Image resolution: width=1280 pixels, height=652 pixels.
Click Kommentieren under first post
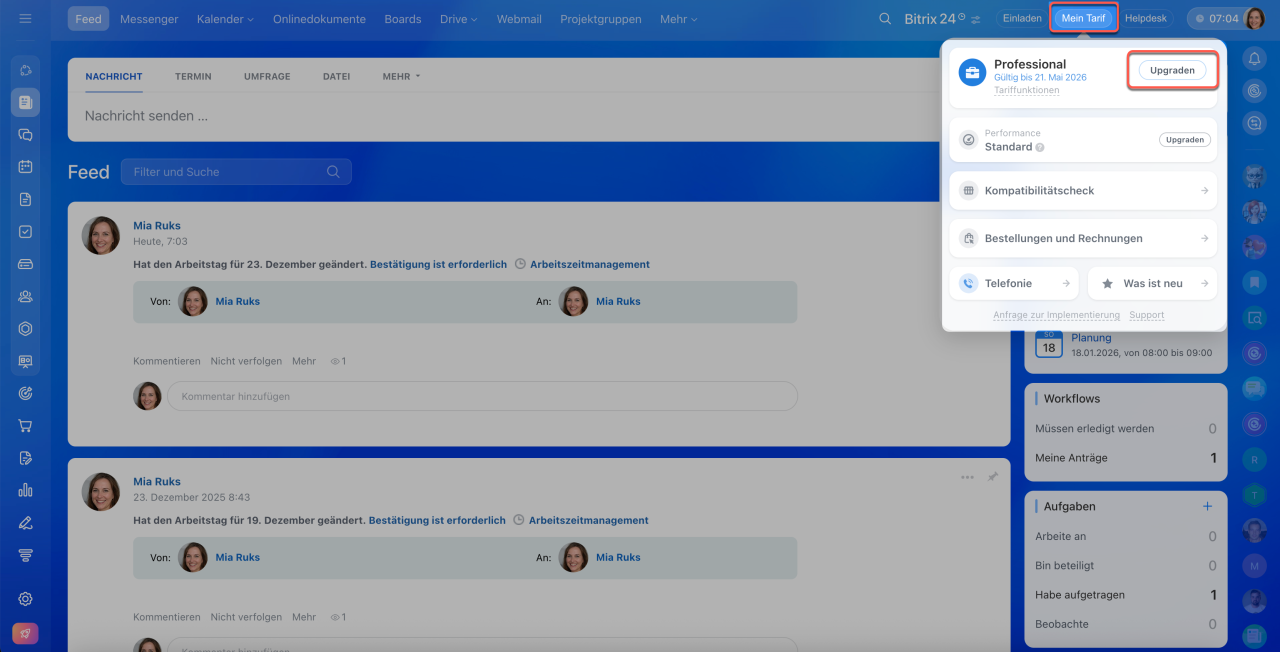coord(167,361)
